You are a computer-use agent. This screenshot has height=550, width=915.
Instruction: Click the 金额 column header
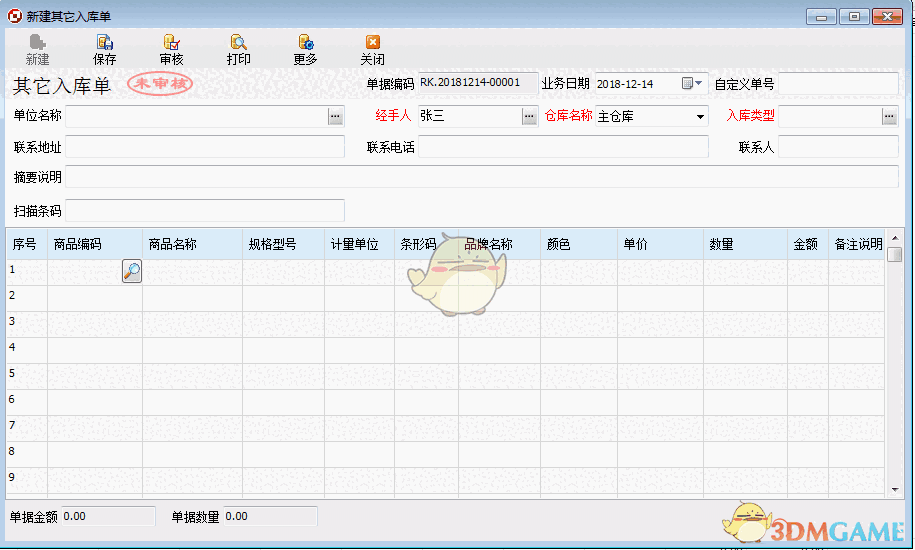pyautogui.click(x=808, y=244)
